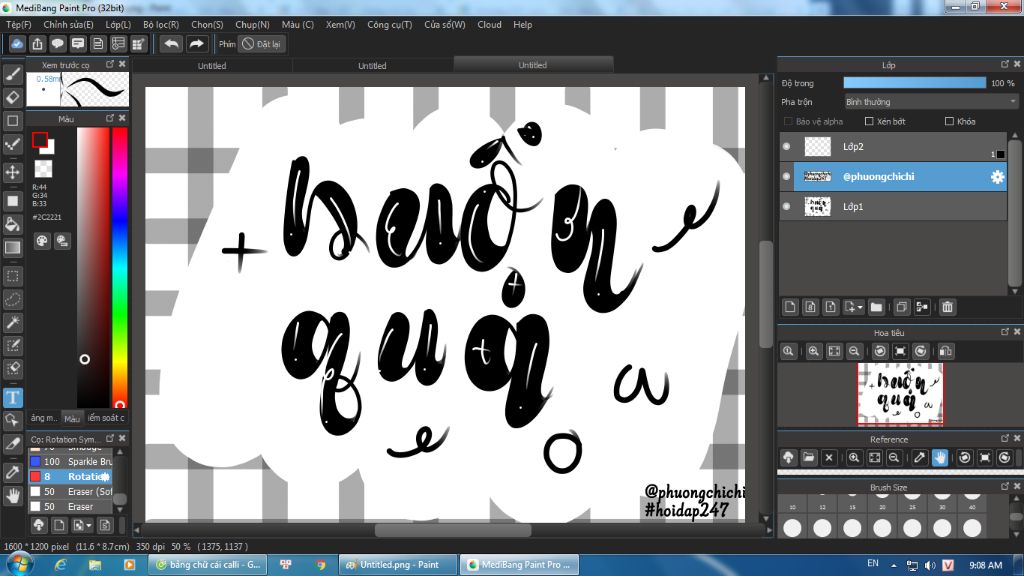
Task: Select the Brush tool
Action: click(12, 74)
